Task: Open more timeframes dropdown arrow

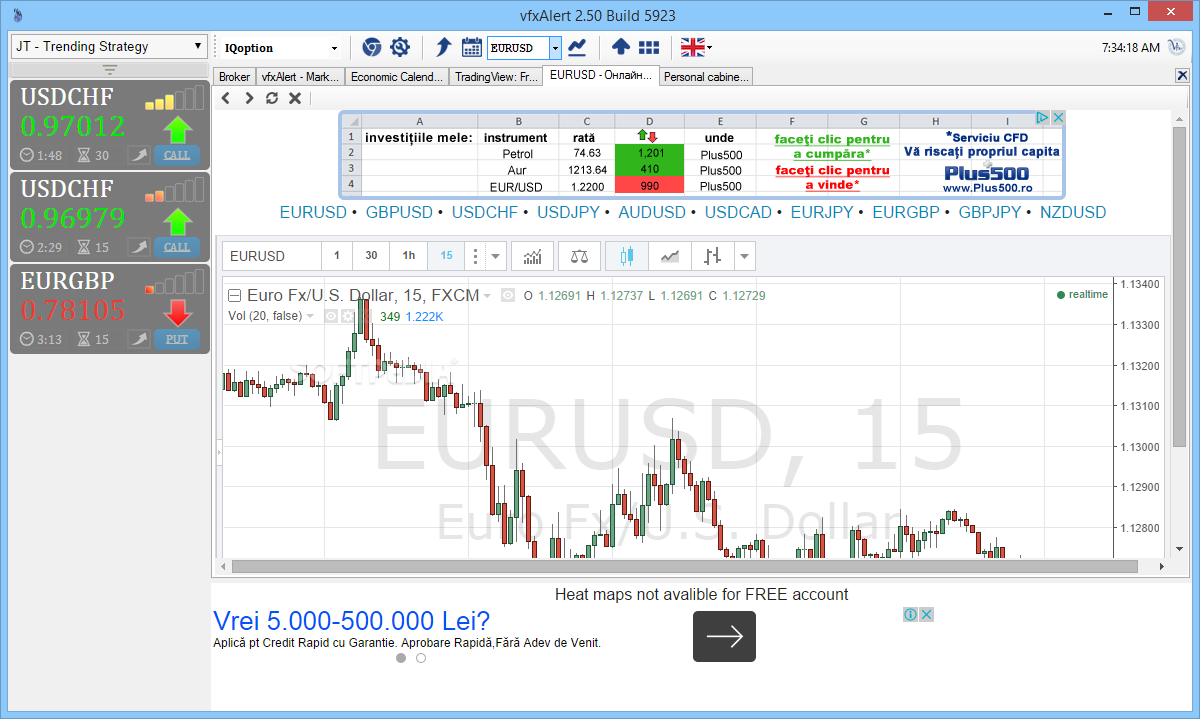Action: pyautogui.click(x=496, y=256)
